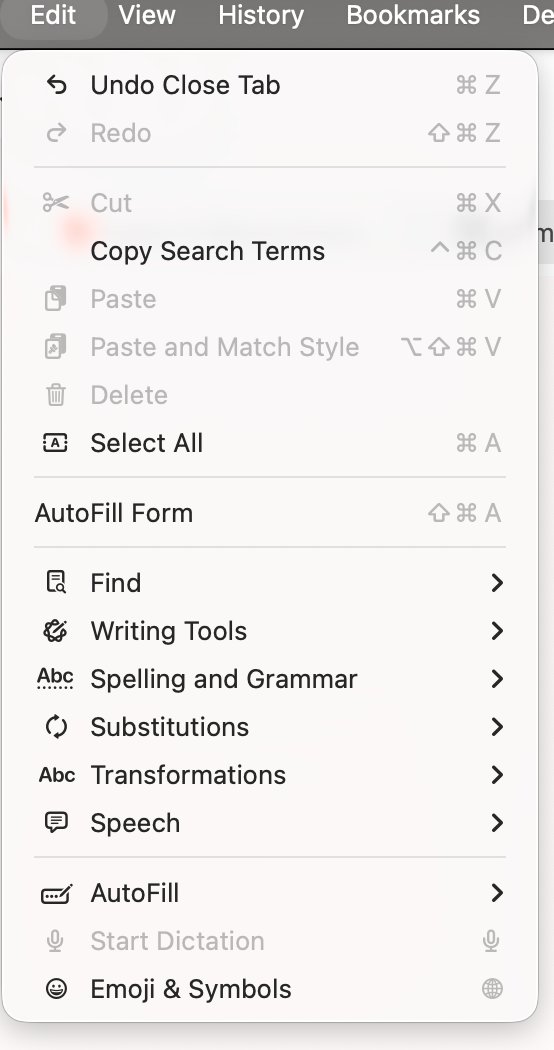
Task: Click the Substitutions circular arrows icon
Action: click(x=56, y=727)
